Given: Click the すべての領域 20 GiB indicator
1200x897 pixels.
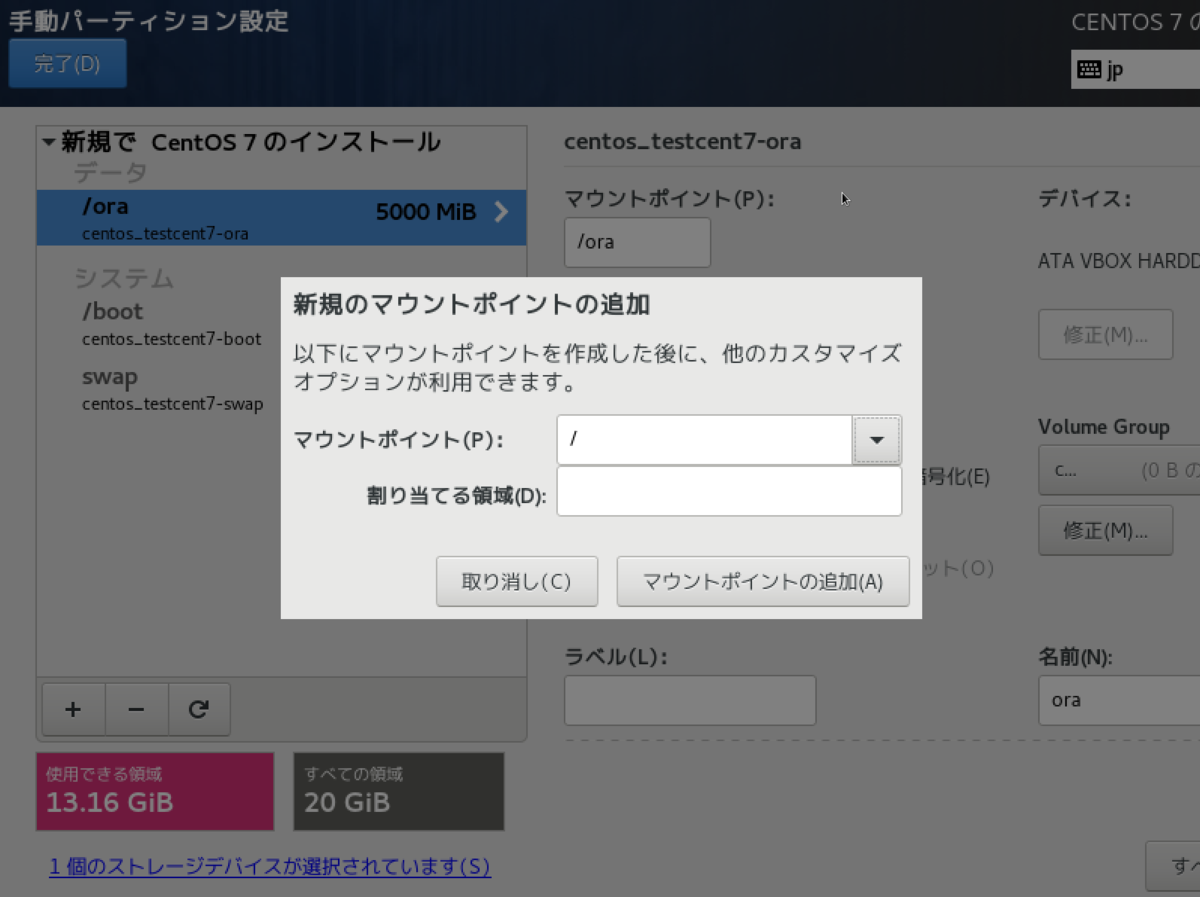Looking at the screenshot, I should tap(398, 791).
